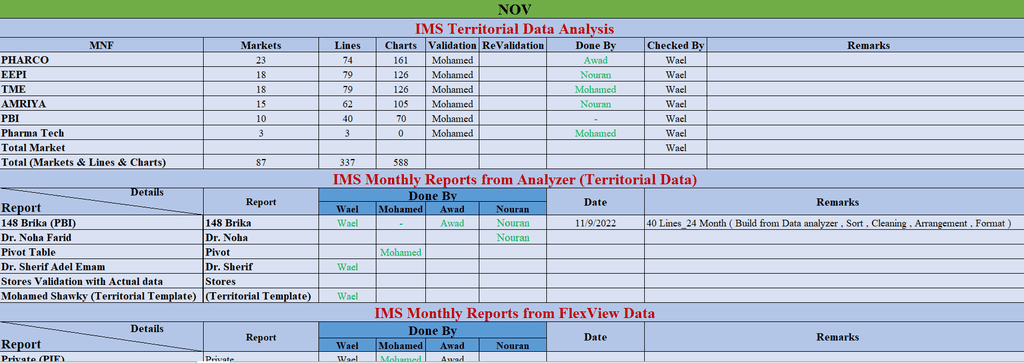
Task: Select Awad in 148 Brika row
Action: tap(452, 223)
